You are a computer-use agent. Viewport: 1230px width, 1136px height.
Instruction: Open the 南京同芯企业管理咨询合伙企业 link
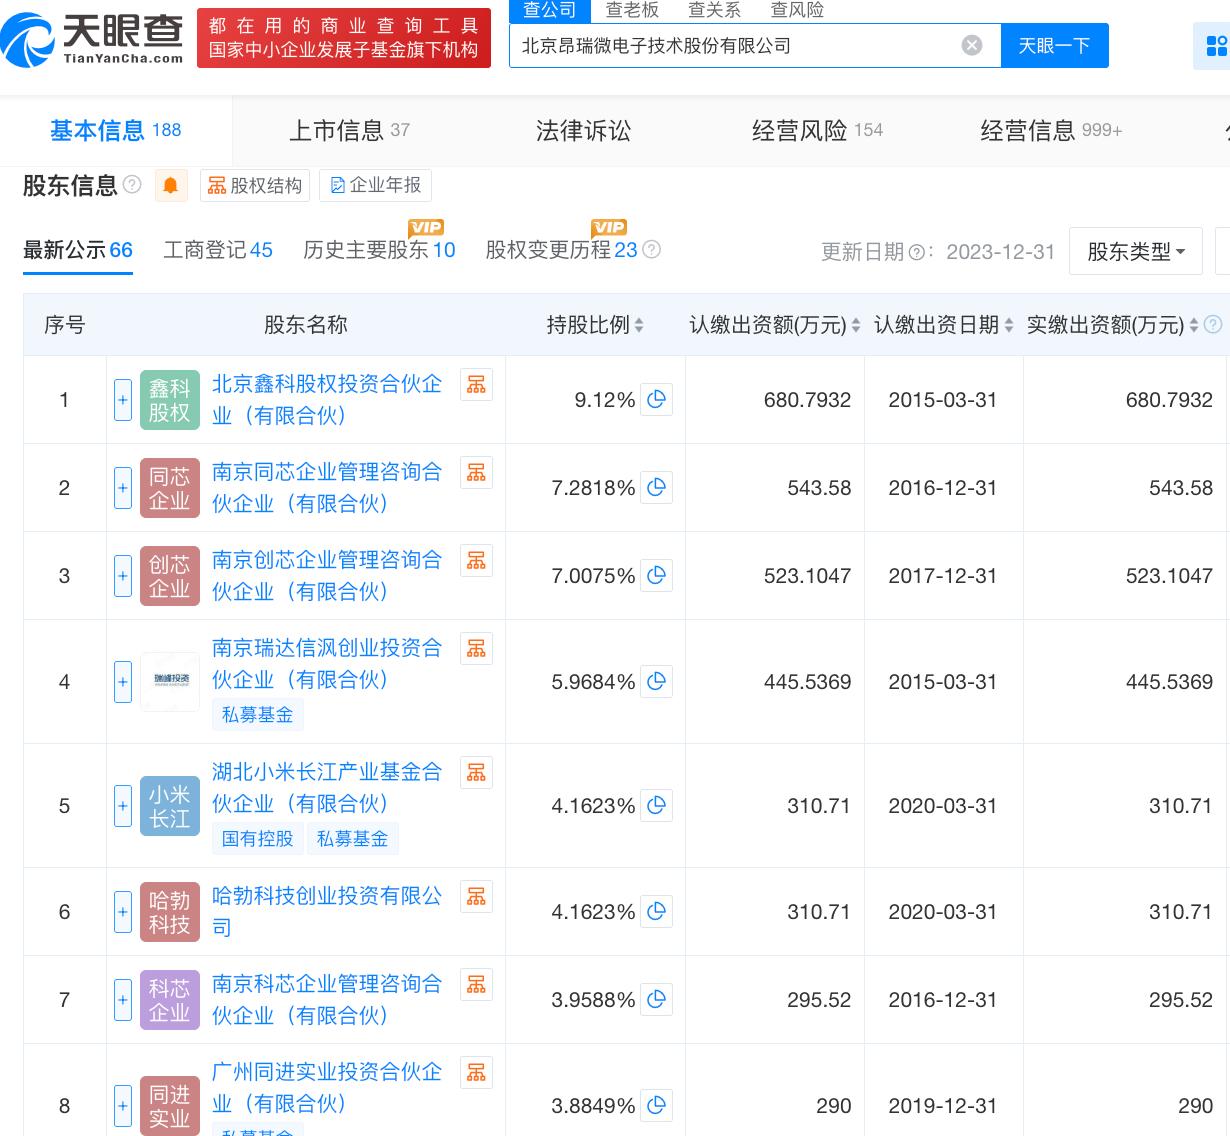[x=326, y=487]
